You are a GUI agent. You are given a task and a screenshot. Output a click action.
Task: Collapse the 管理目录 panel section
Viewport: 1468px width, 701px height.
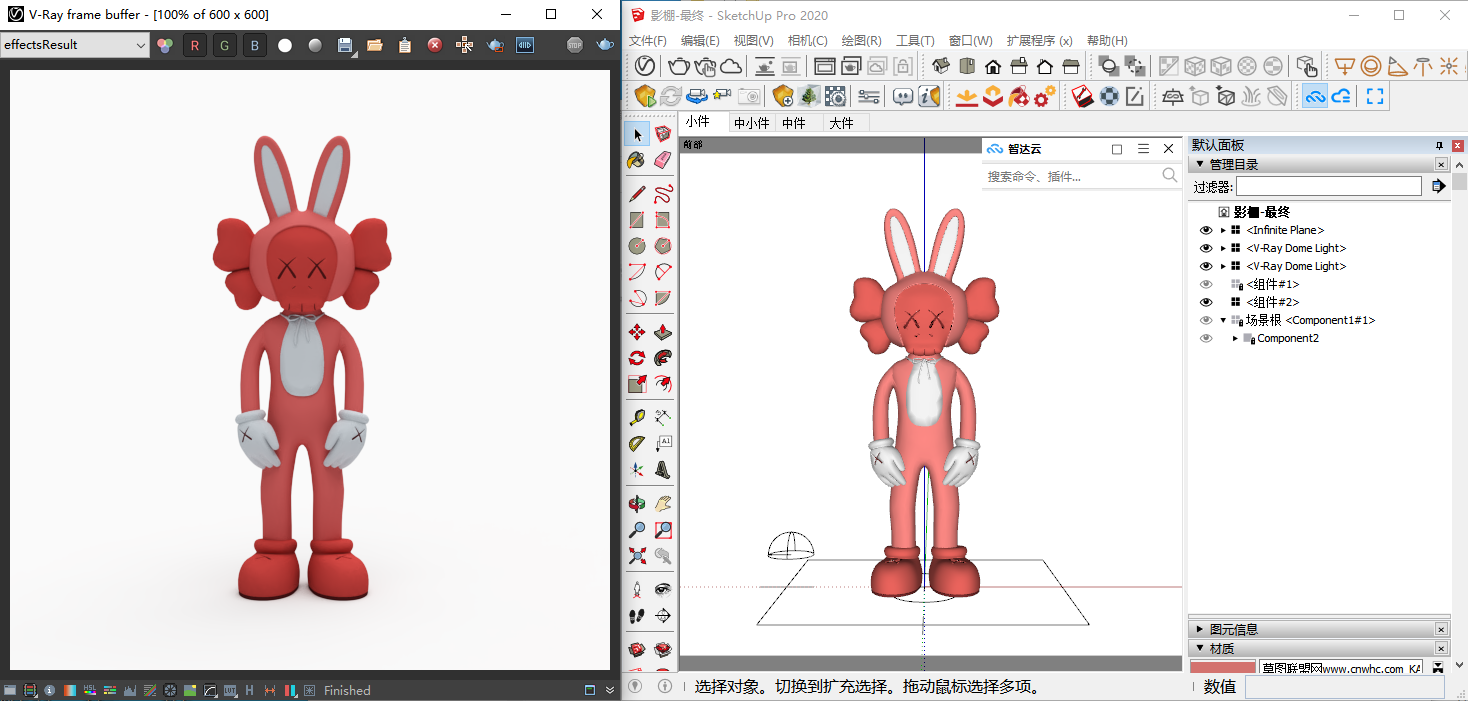tap(1200, 164)
